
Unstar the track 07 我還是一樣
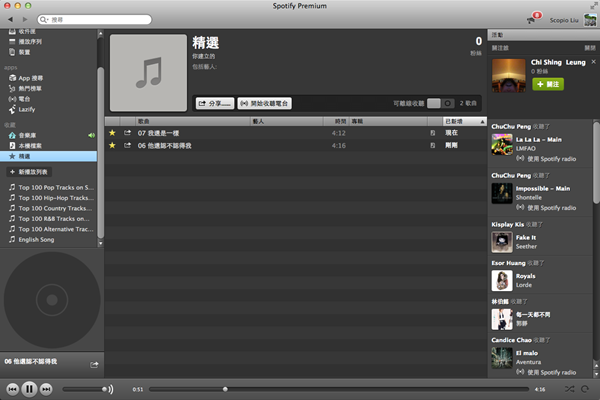112,133
